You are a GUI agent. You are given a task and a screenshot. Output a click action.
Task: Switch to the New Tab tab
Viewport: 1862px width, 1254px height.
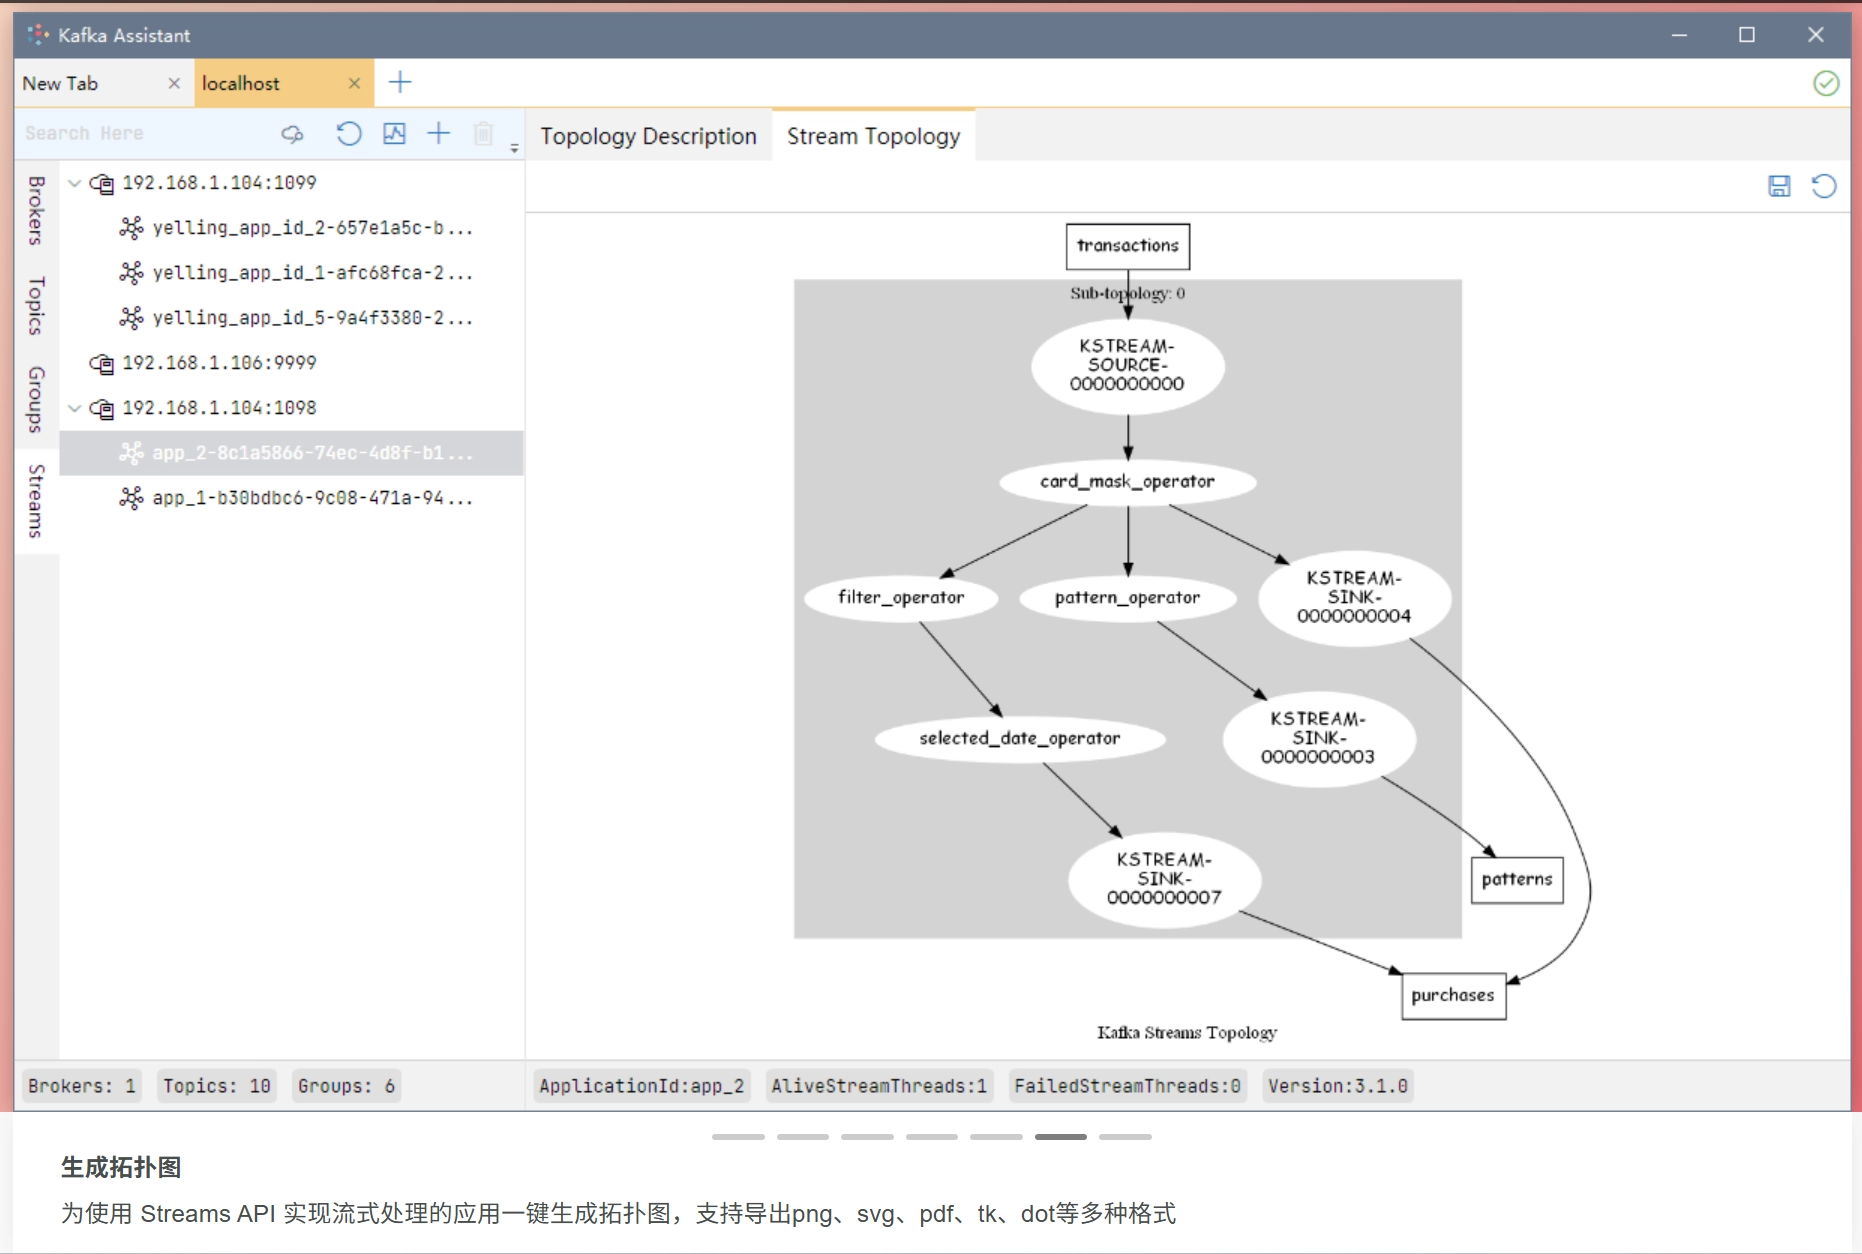60,84
